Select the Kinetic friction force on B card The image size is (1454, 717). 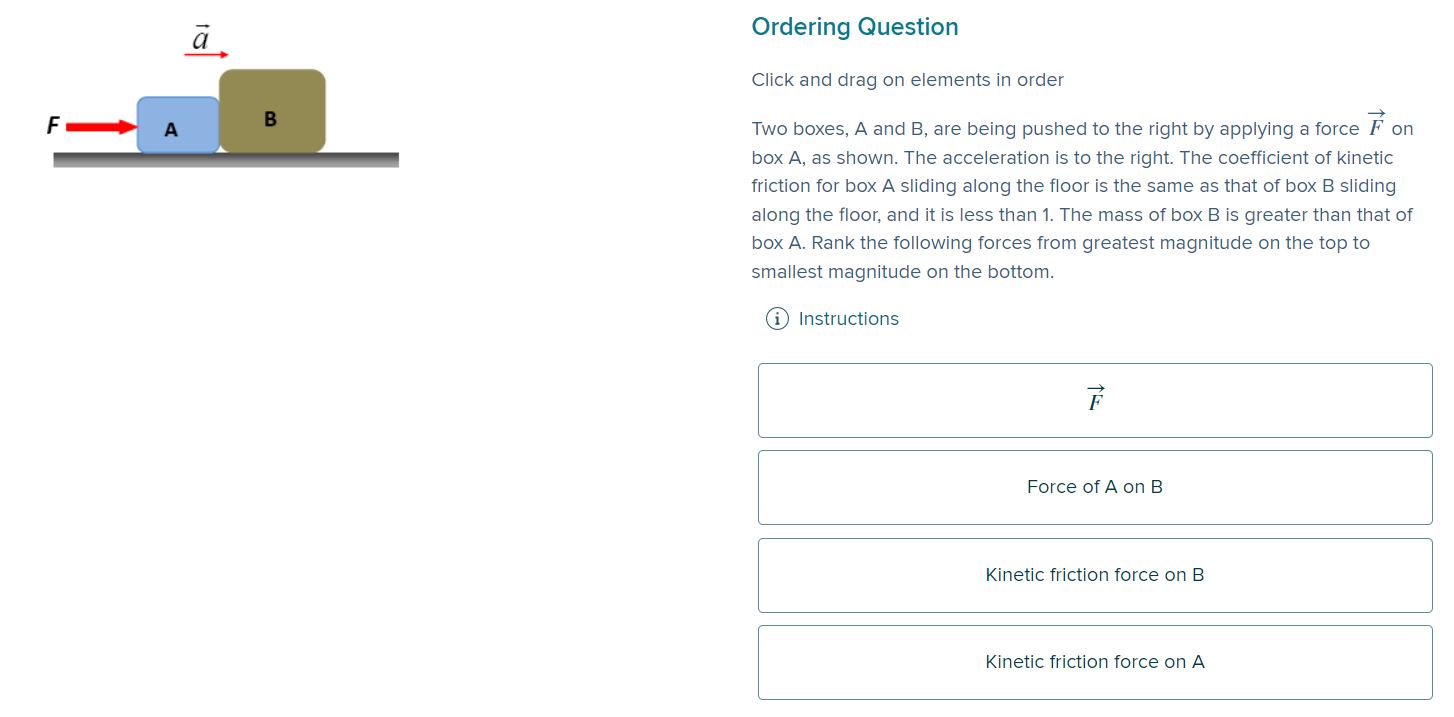(1094, 575)
